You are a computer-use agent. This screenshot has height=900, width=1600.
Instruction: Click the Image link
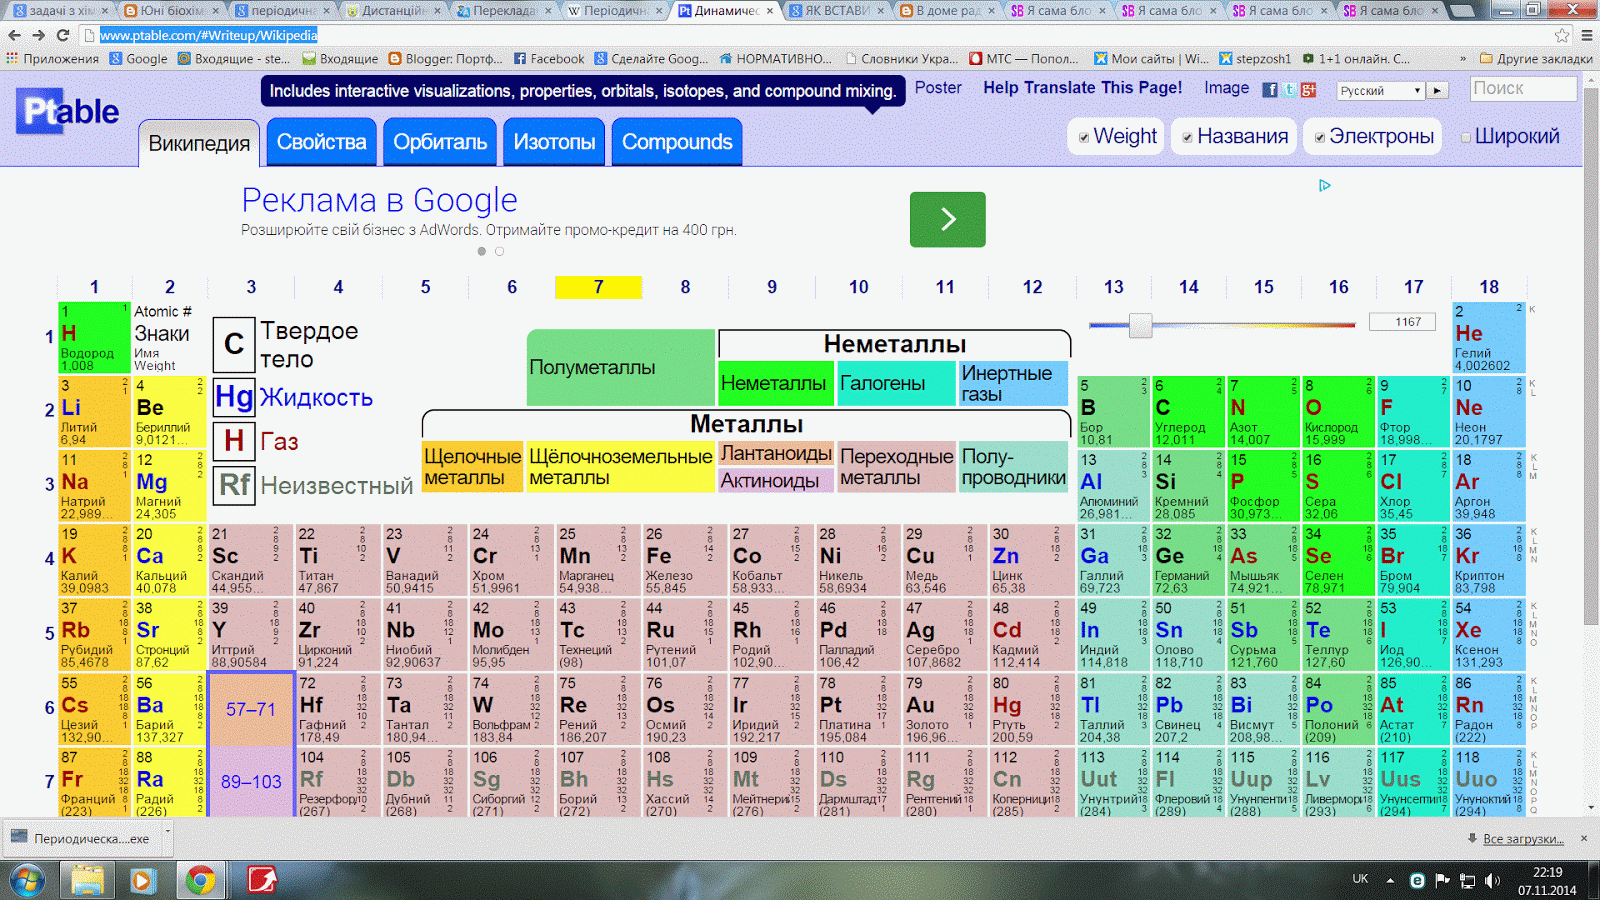[x=1226, y=88]
